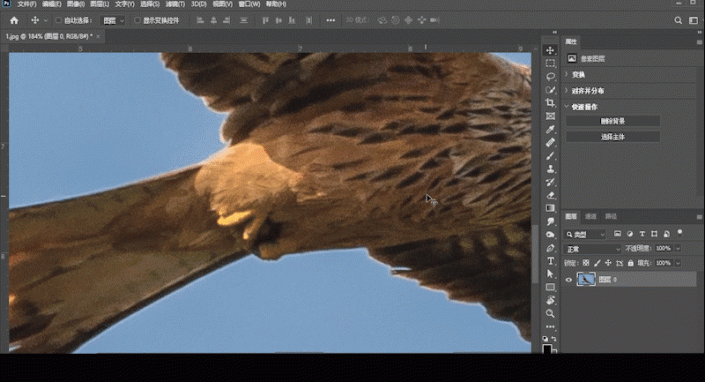The height and width of the screenshot is (382, 705).
Task: Select the Smudge tool
Action: (550, 222)
